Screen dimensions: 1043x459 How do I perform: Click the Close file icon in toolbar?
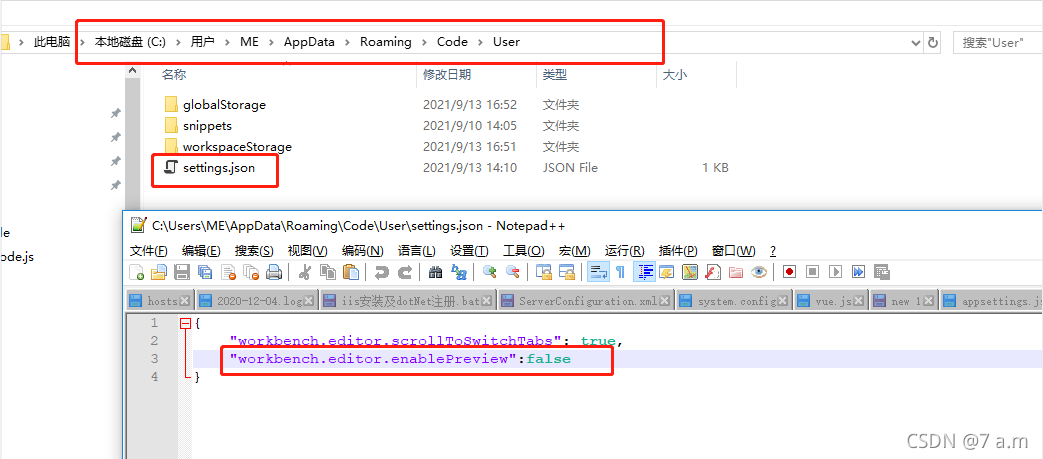pyautogui.click(x=228, y=271)
